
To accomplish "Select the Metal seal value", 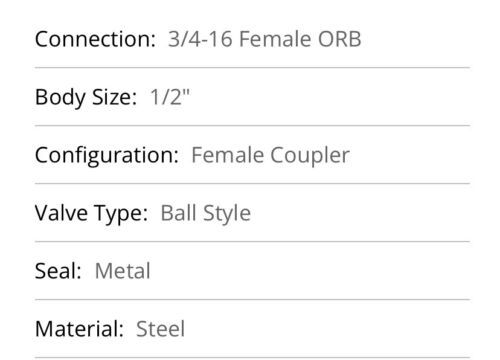I will (123, 271).
